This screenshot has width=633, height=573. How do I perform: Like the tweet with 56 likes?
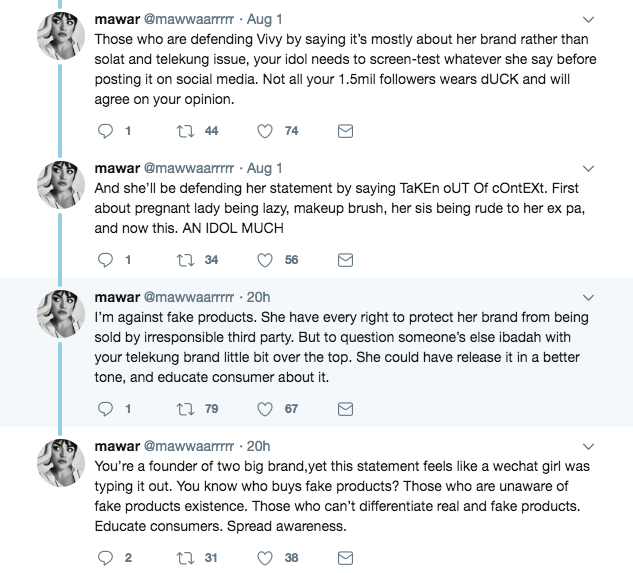(266, 260)
